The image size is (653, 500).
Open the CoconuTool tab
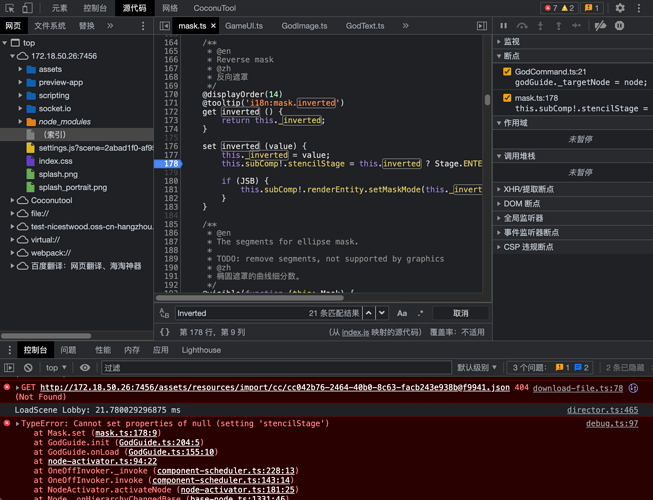214,8
